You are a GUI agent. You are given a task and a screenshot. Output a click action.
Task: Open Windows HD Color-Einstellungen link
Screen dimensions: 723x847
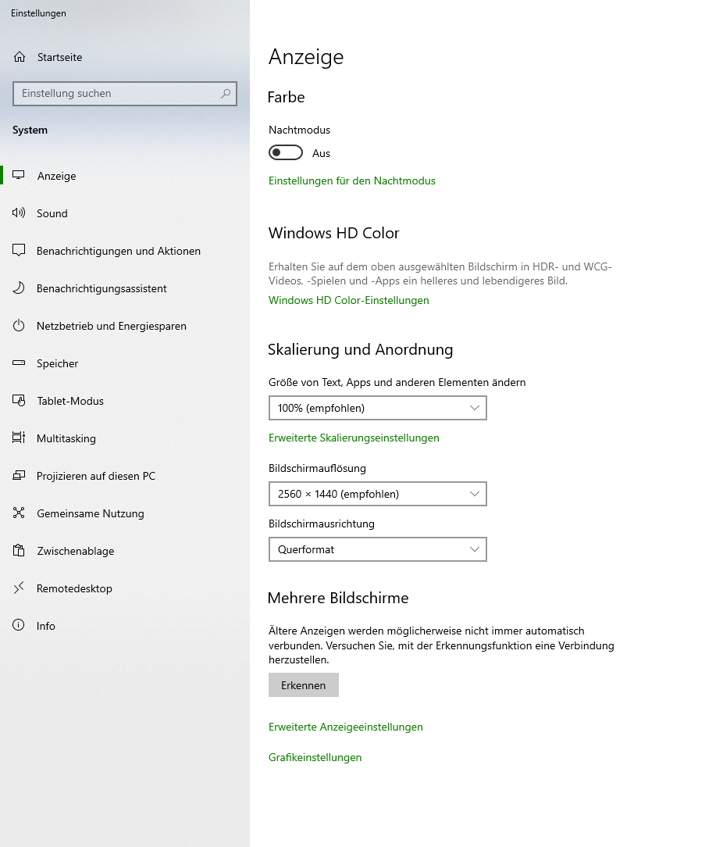(349, 300)
